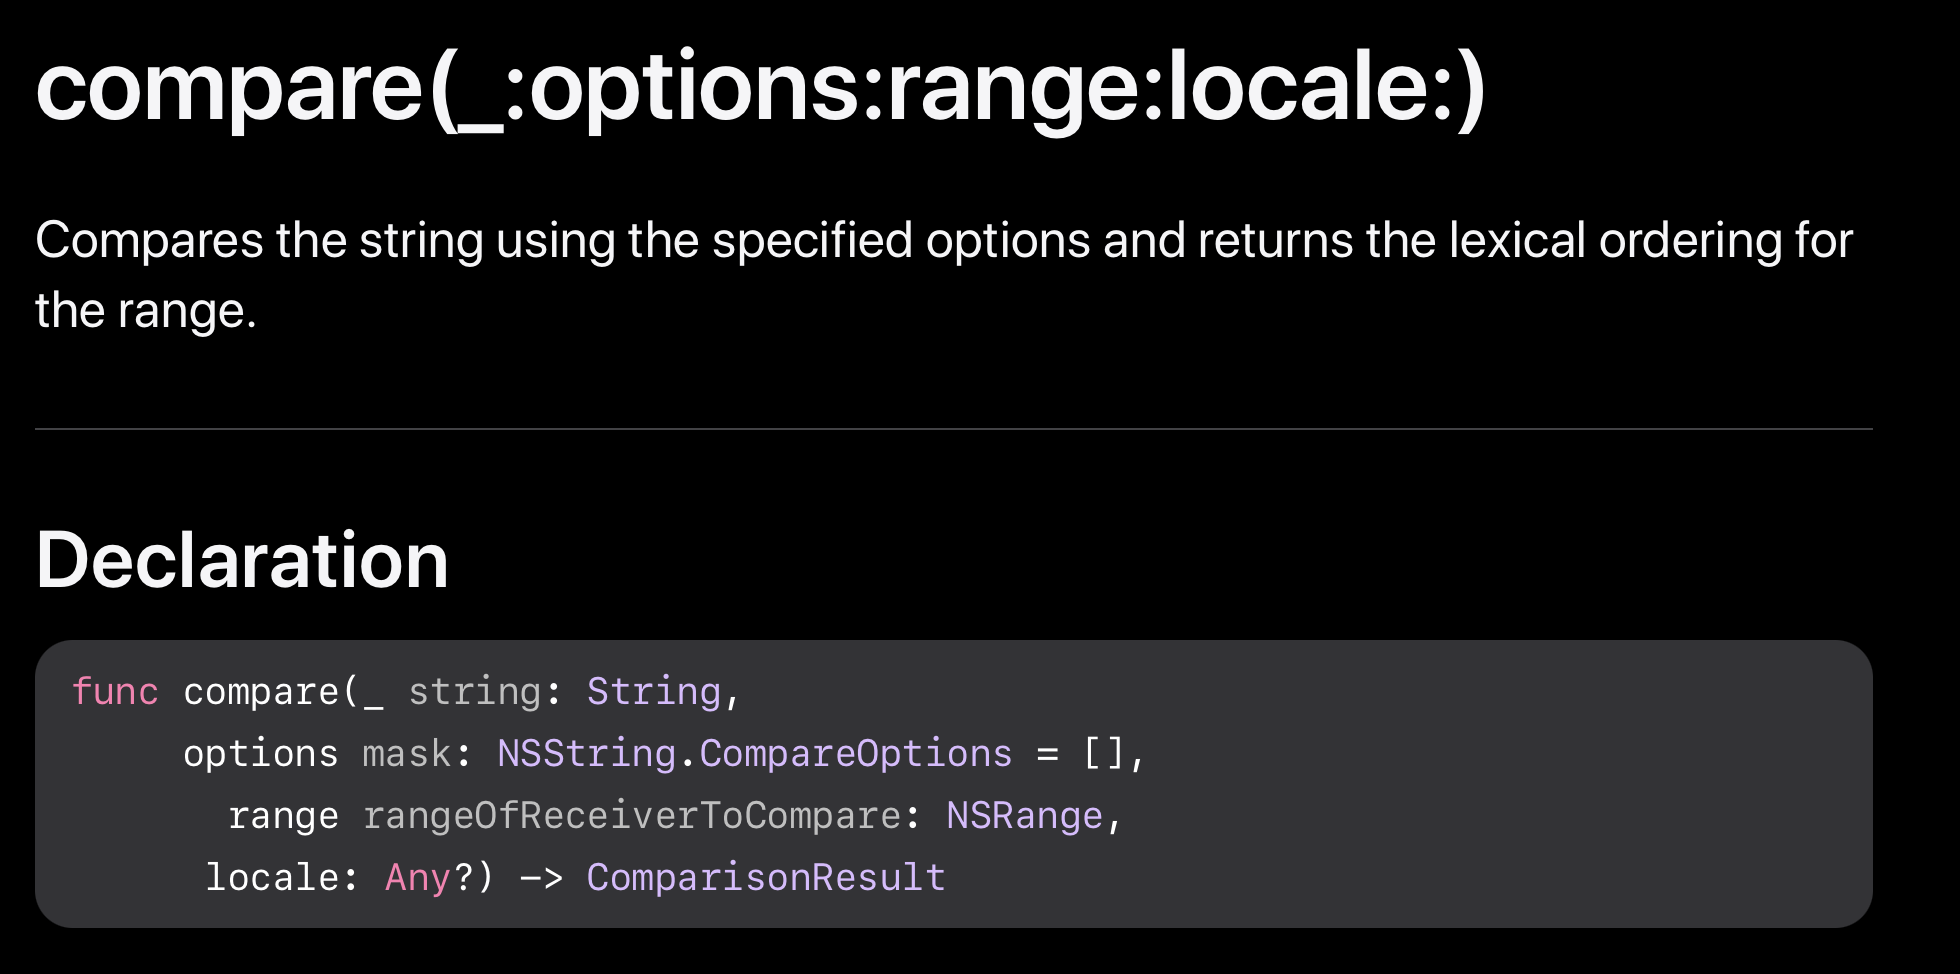This screenshot has height=974, width=1960.
Task: Click the mask parameter name
Action: click(406, 754)
